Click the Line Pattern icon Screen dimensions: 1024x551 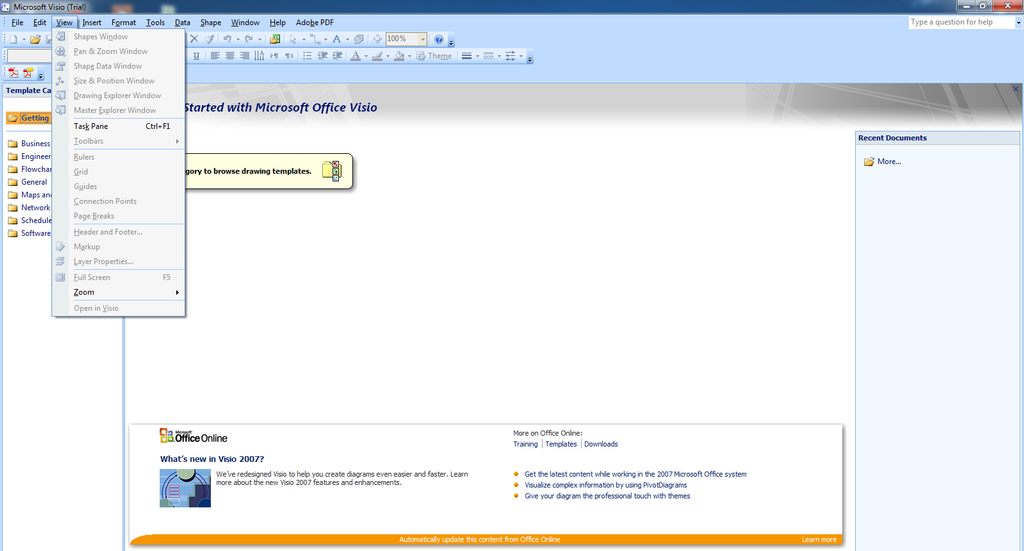click(x=488, y=56)
